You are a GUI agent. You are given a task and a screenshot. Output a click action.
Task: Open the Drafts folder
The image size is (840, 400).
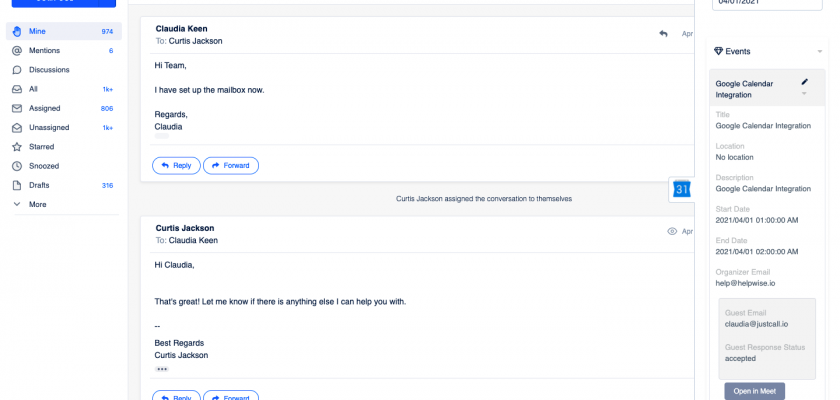coord(40,185)
